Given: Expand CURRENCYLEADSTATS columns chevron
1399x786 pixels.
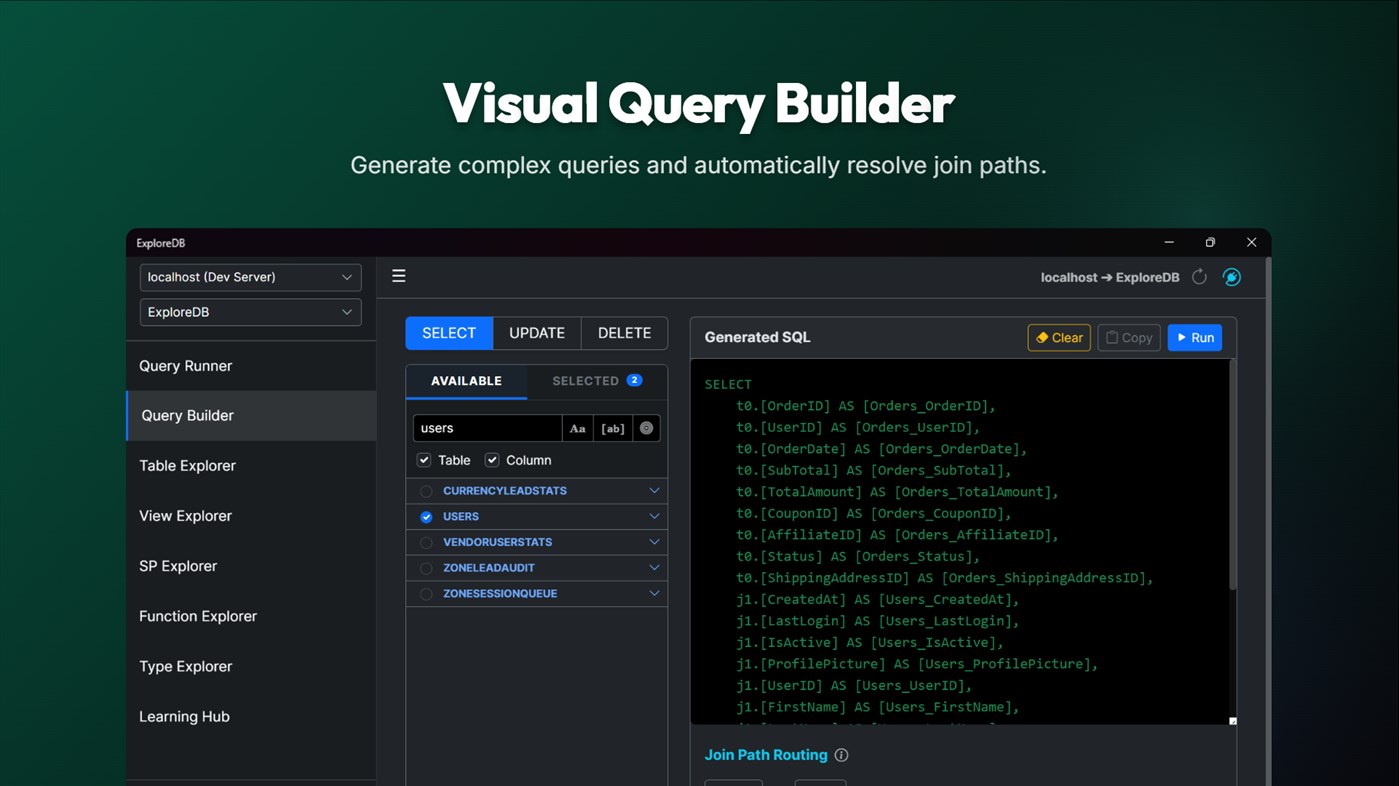Looking at the screenshot, I should click(654, 491).
